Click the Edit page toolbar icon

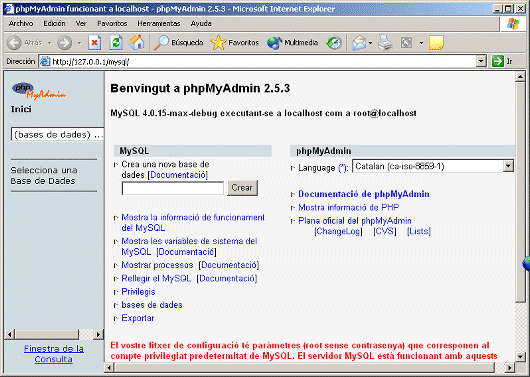coord(406,43)
